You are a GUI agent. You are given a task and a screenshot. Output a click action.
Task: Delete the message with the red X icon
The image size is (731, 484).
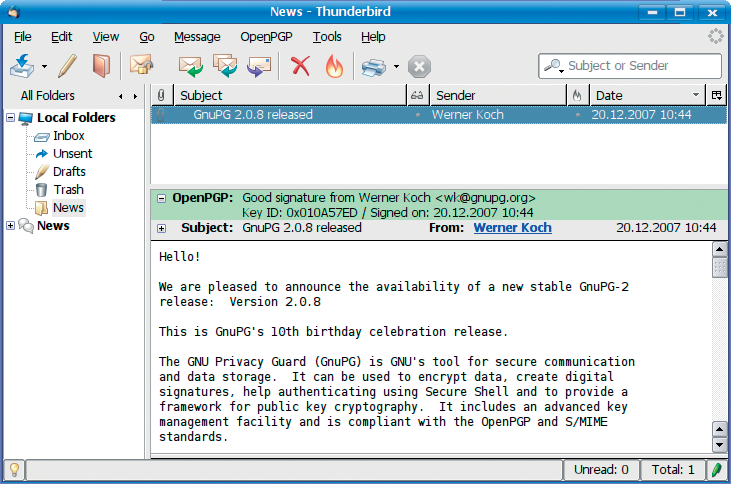300,66
